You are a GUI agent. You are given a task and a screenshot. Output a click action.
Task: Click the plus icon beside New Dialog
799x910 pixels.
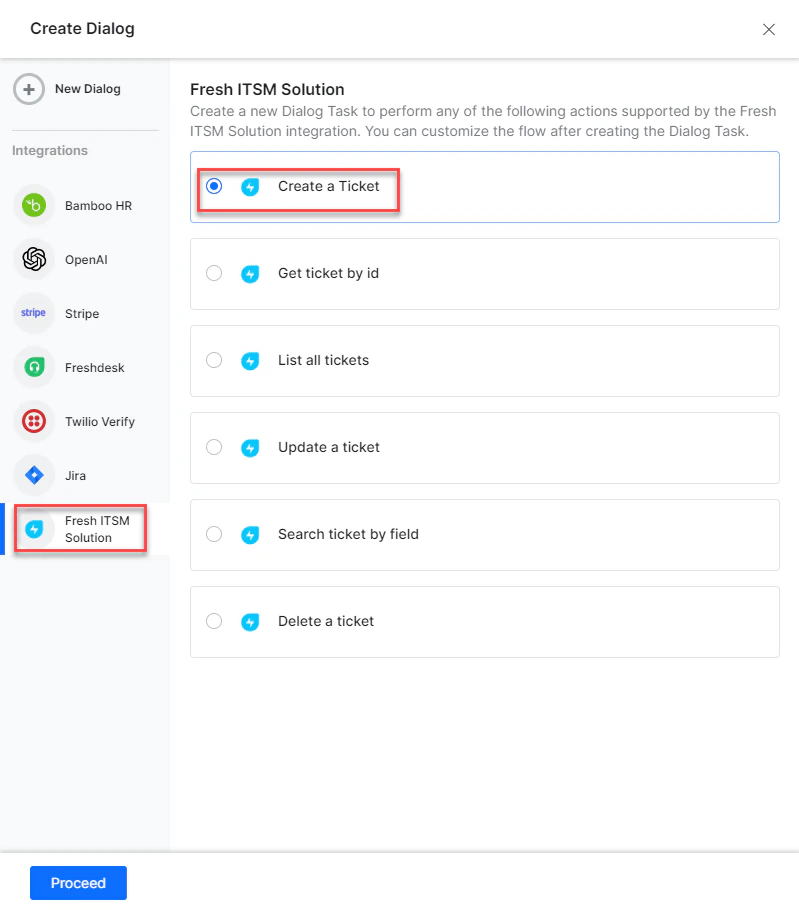[x=28, y=89]
